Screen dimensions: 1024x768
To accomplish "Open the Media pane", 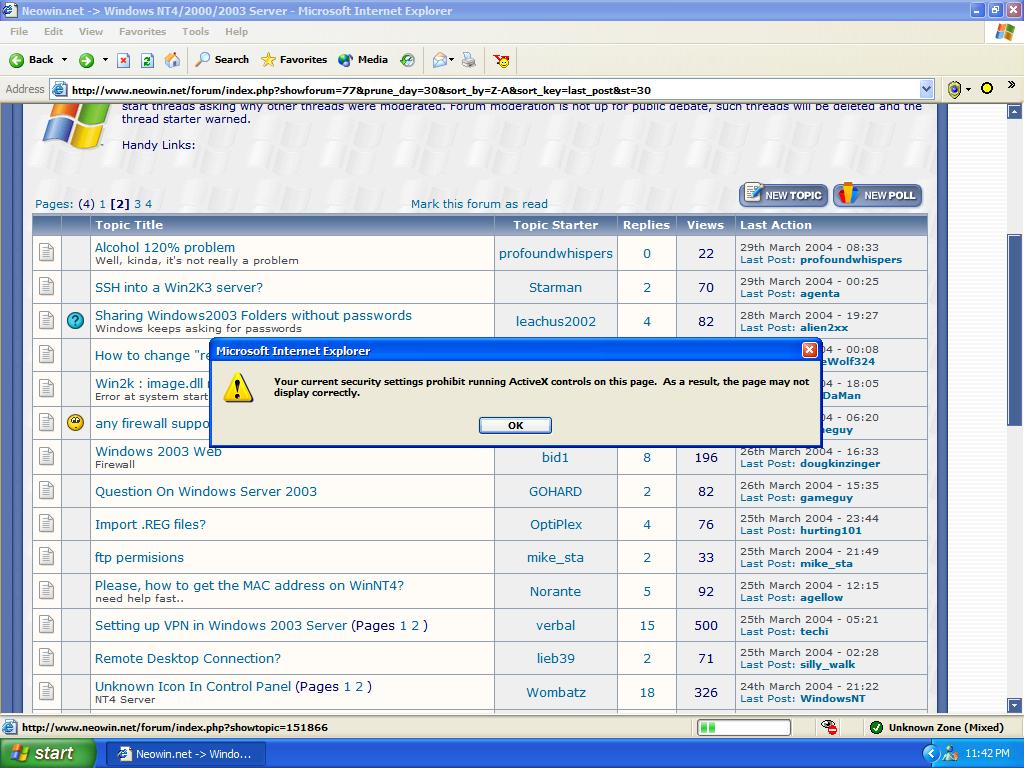I will tap(363, 60).
